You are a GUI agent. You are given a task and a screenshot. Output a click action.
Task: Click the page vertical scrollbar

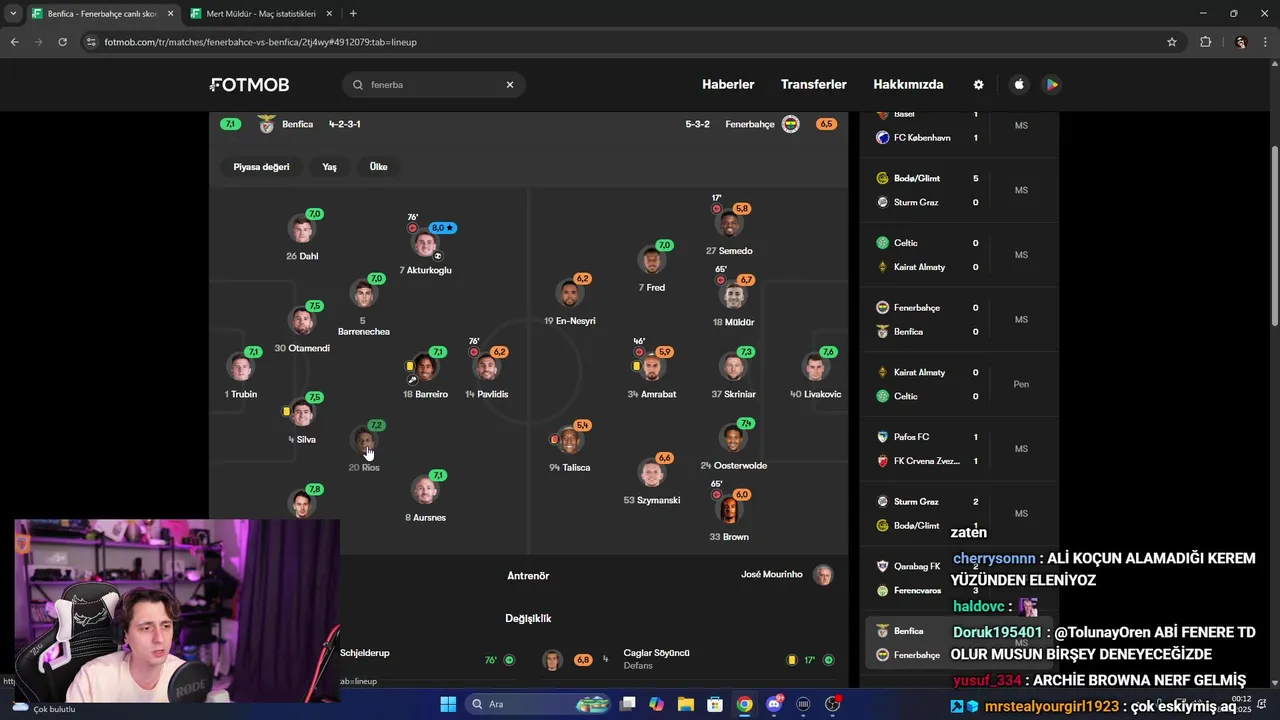[x=1274, y=235]
